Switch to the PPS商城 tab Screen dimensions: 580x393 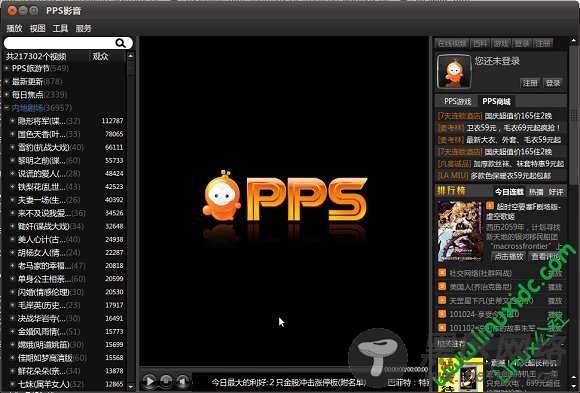click(x=496, y=101)
